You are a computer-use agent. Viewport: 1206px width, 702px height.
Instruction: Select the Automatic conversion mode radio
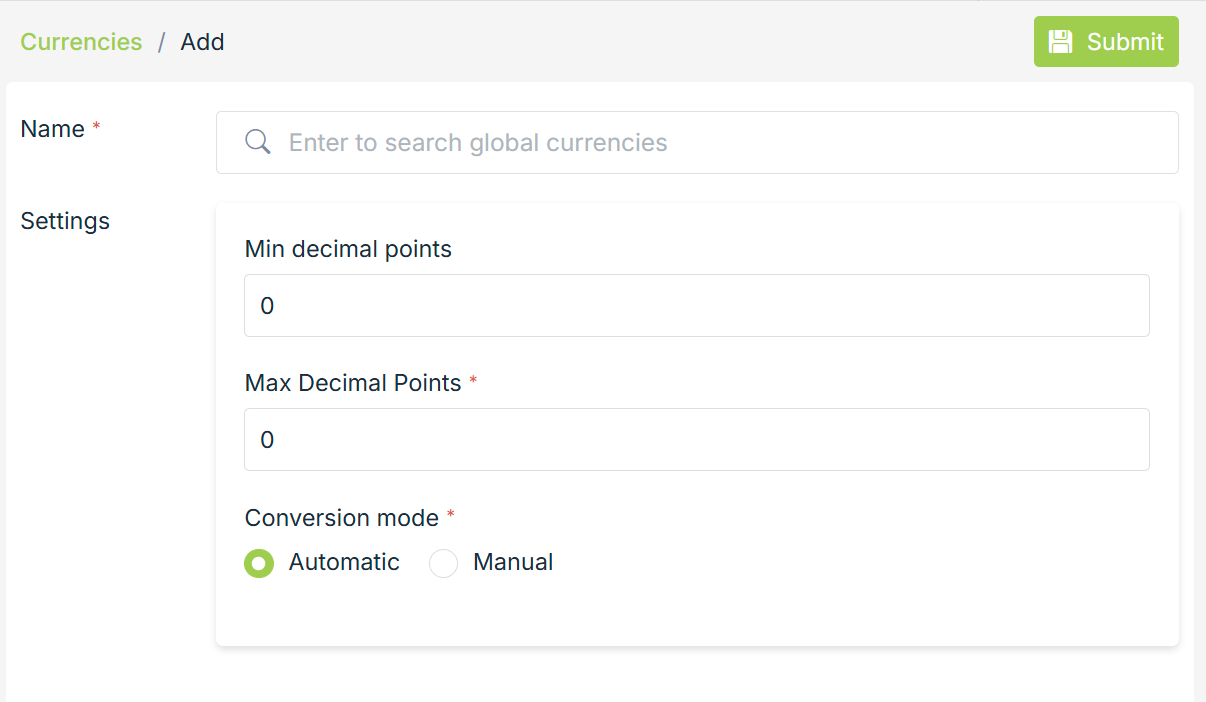(259, 564)
